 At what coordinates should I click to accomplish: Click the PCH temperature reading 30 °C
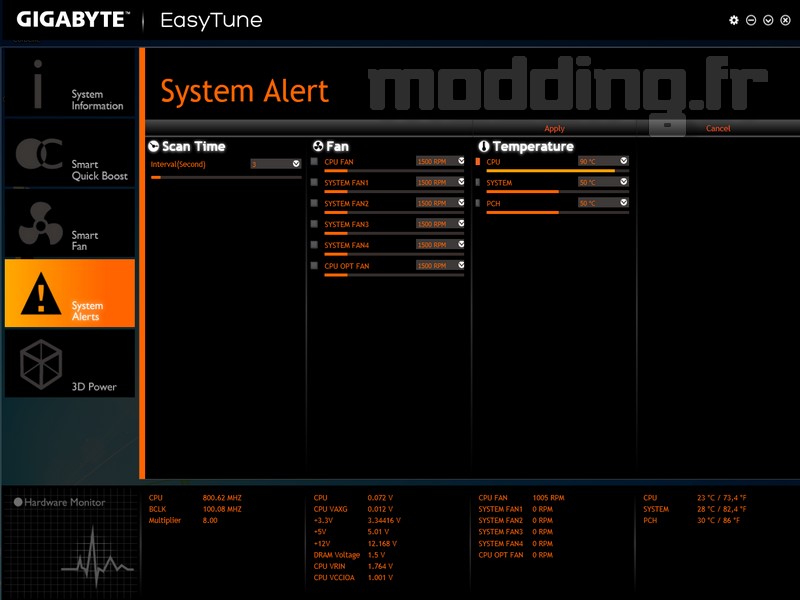(x=718, y=520)
